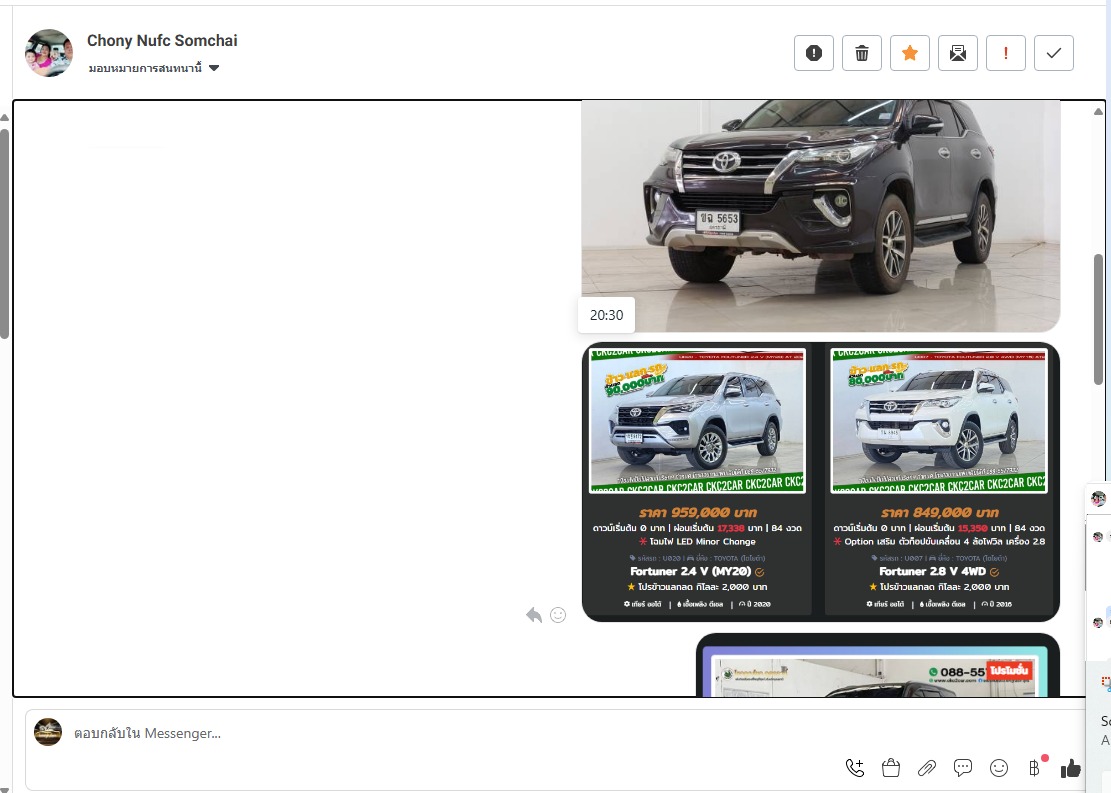
Task: Mark conversation unread with envelope button
Action: 957,53
